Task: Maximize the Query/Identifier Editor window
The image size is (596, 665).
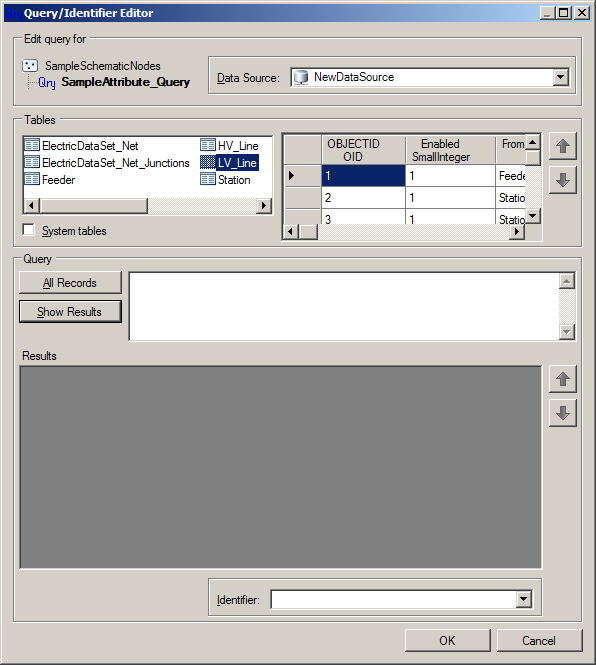Action: coord(563,13)
